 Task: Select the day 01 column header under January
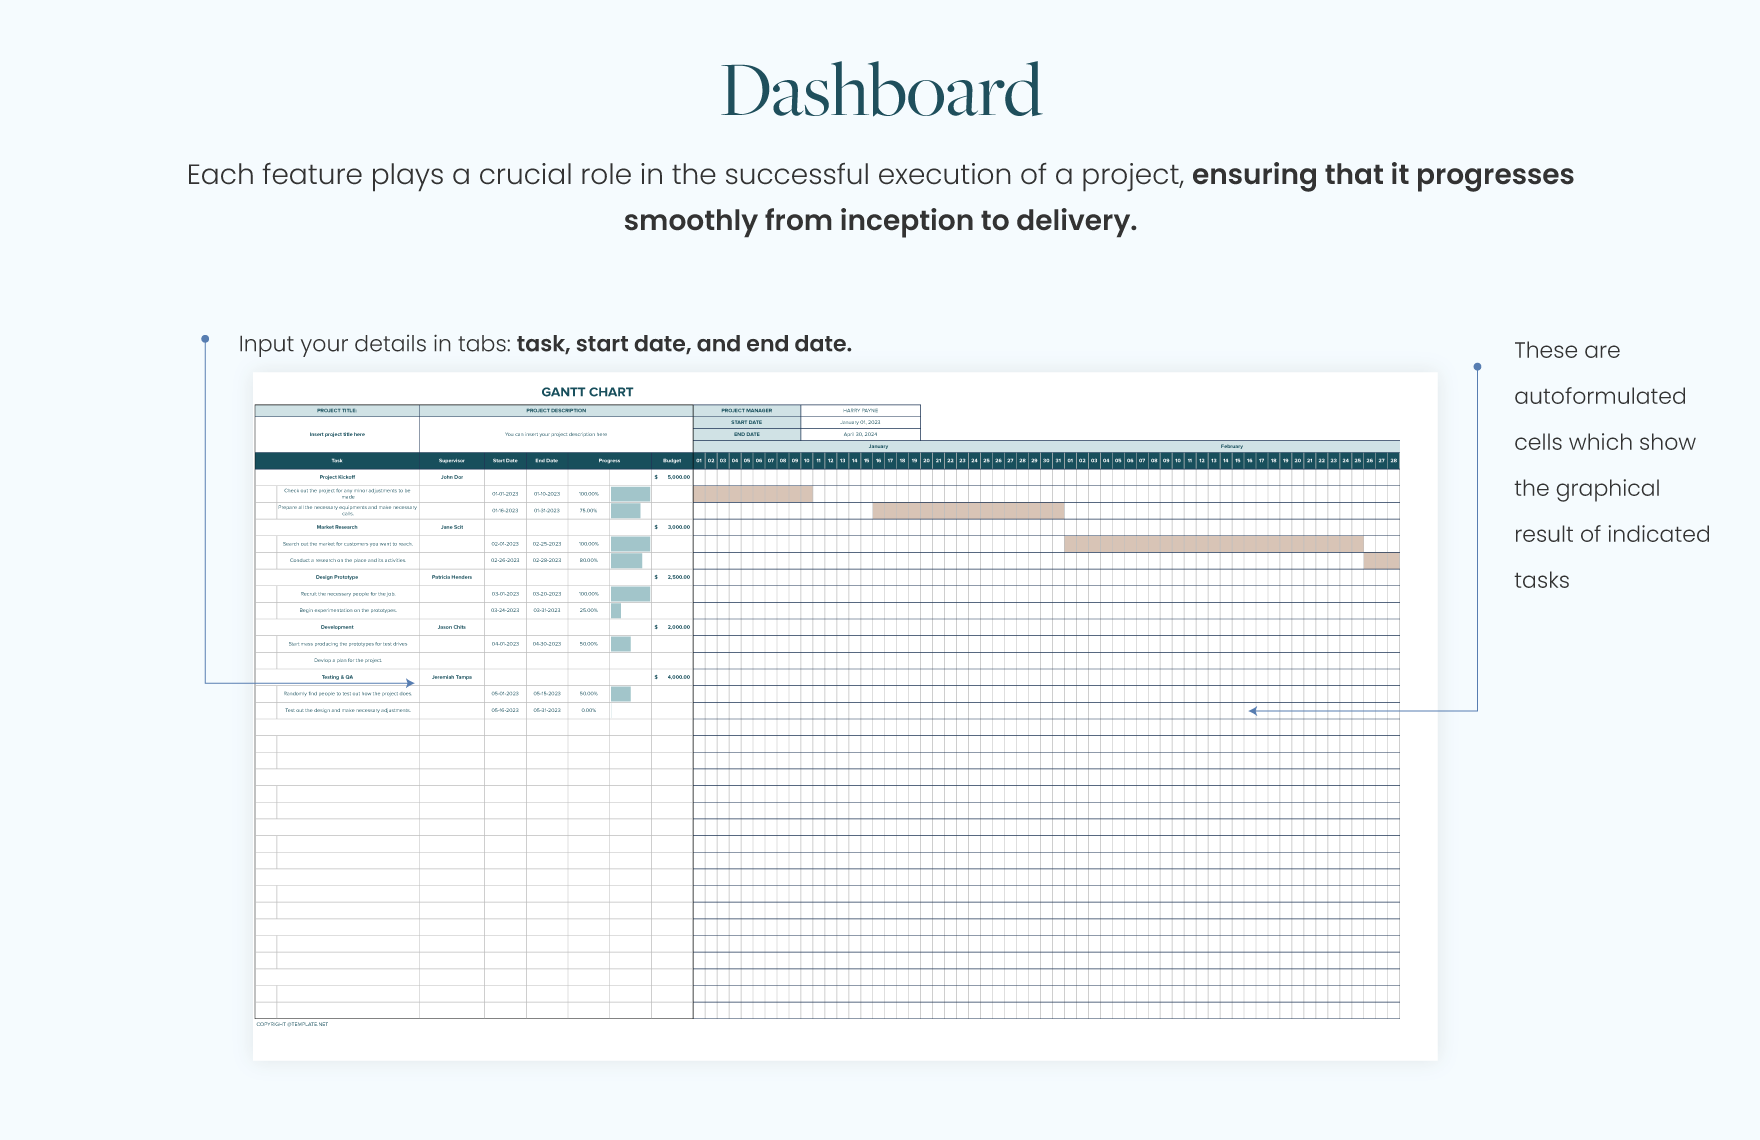click(697, 460)
